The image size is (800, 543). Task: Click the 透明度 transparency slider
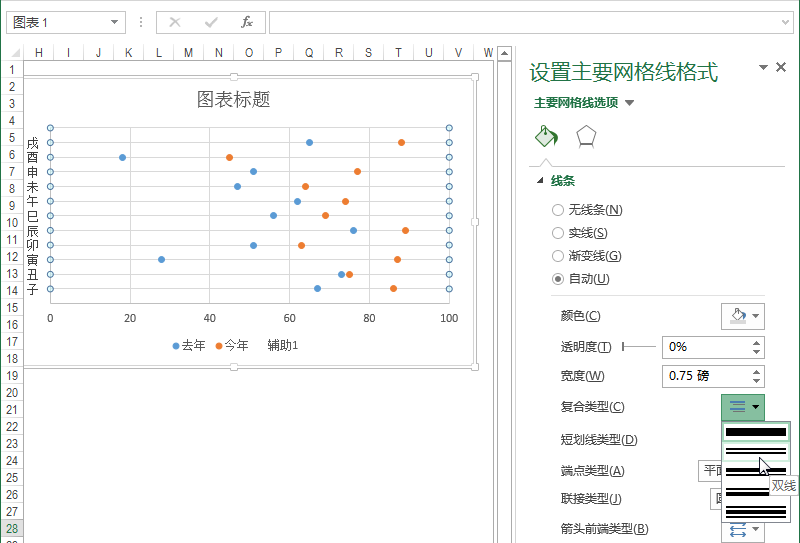tap(639, 347)
